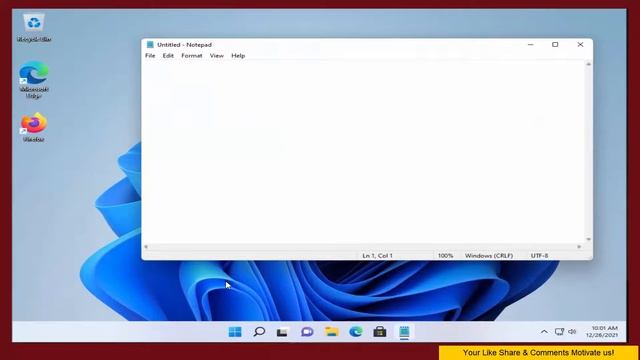The width and height of the screenshot is (640, 360).
Task: Click the Notepad taskbar icon
Action: [404, 332]
